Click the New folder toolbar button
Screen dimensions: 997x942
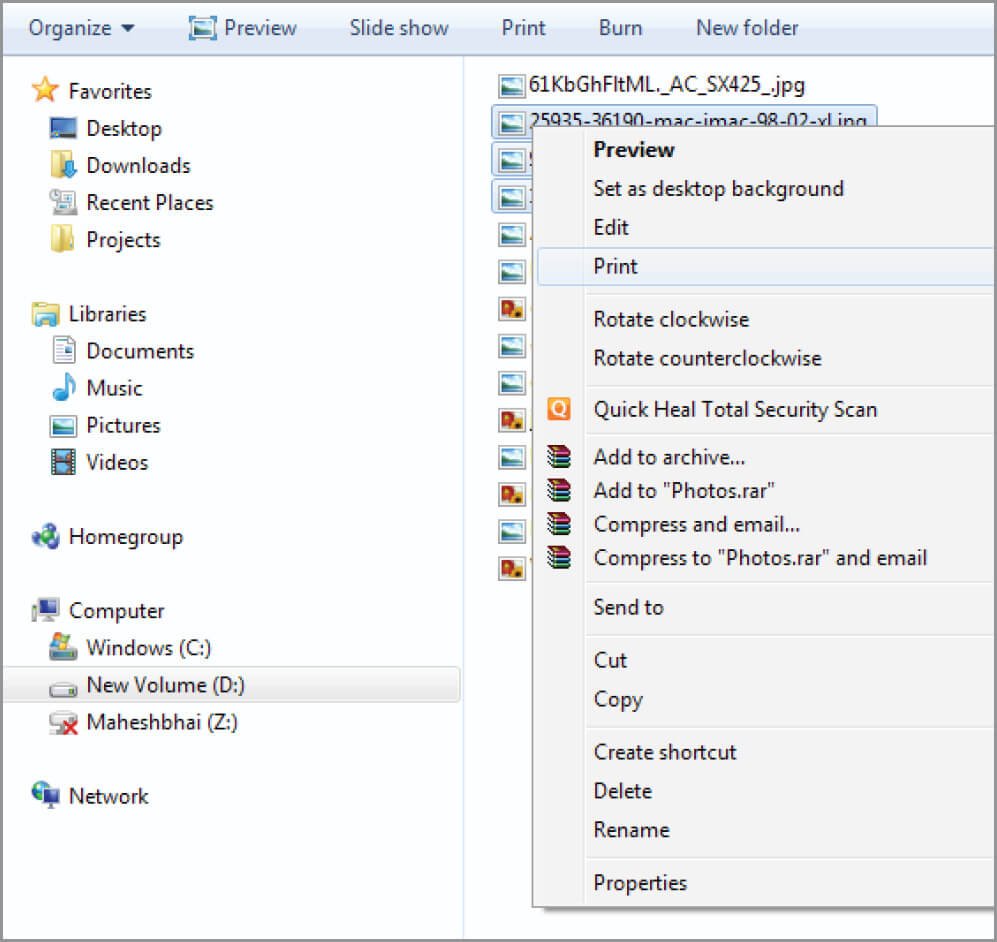click(747, 28)
